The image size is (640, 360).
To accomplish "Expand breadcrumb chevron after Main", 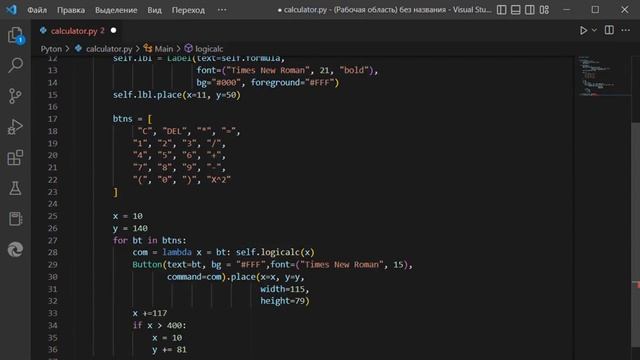I will click(x=179, y=49).
